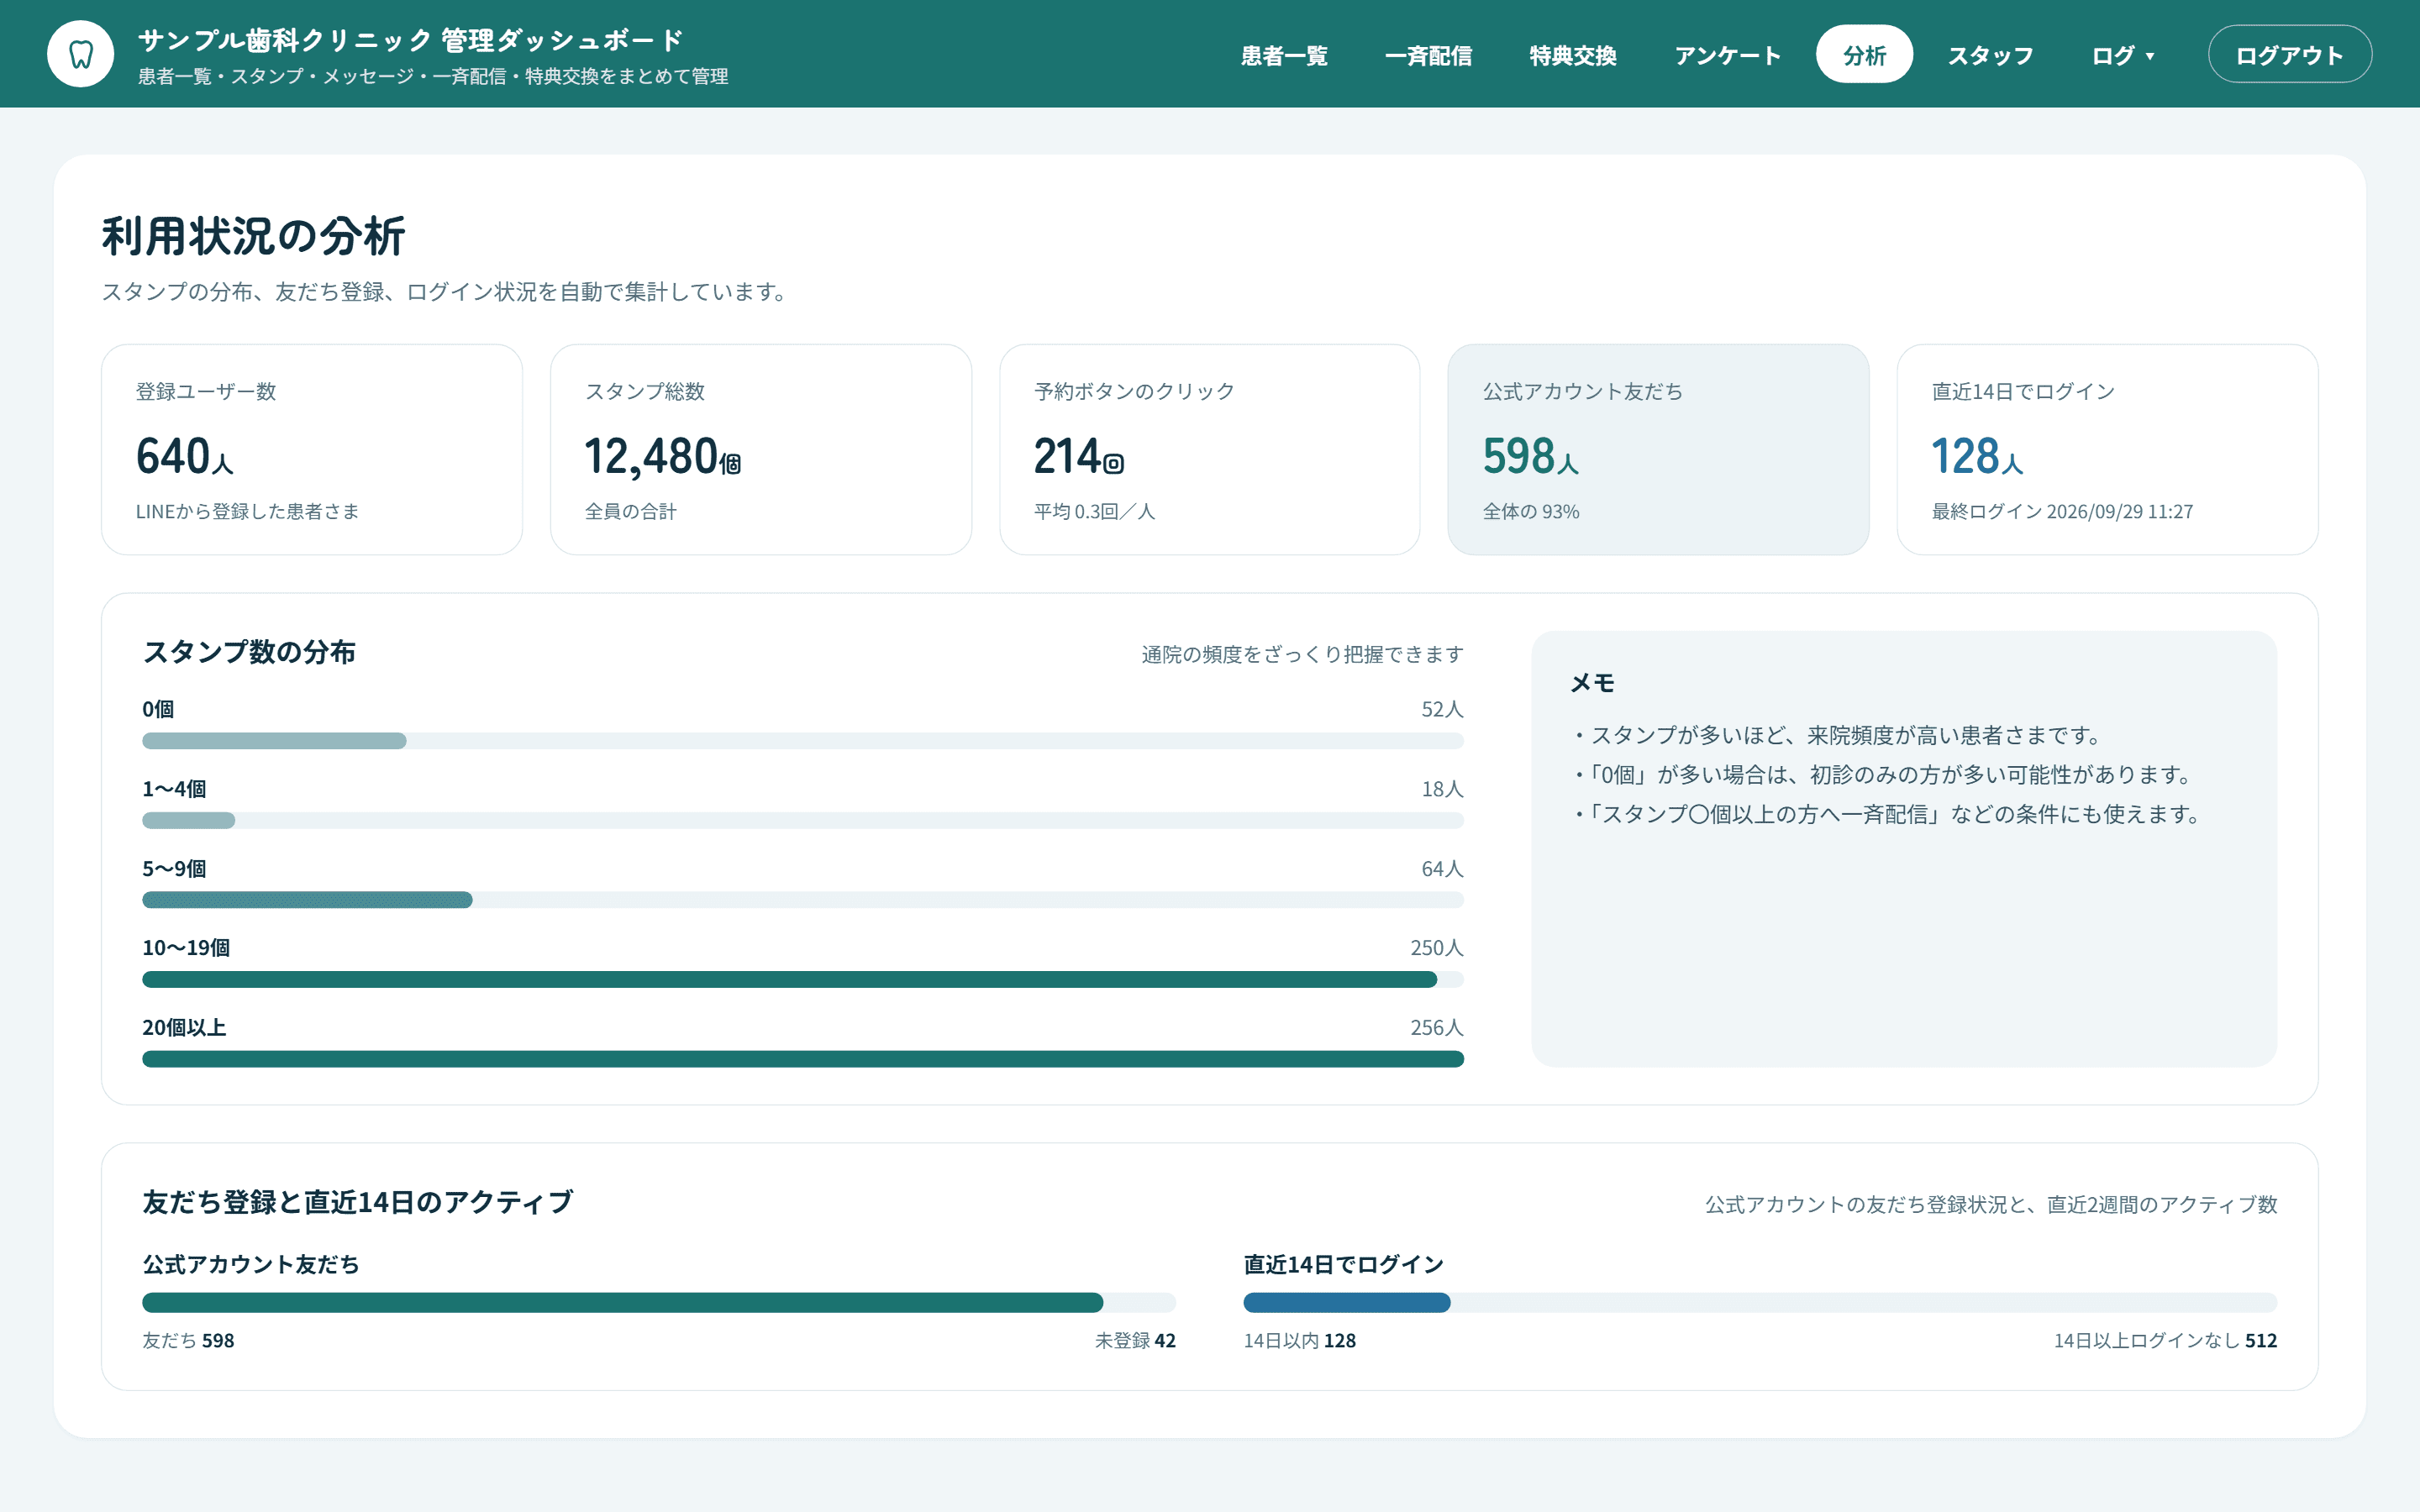The image size is (2420, 1512).
Task: Click the 公式アカウント友だち progress bar
Action: coord(659,1302)
